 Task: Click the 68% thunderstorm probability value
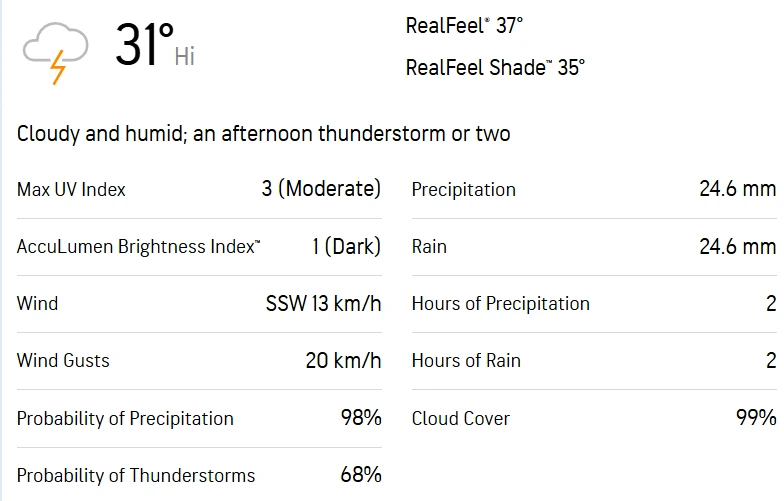pyautogui.click(x=361, y=475)
